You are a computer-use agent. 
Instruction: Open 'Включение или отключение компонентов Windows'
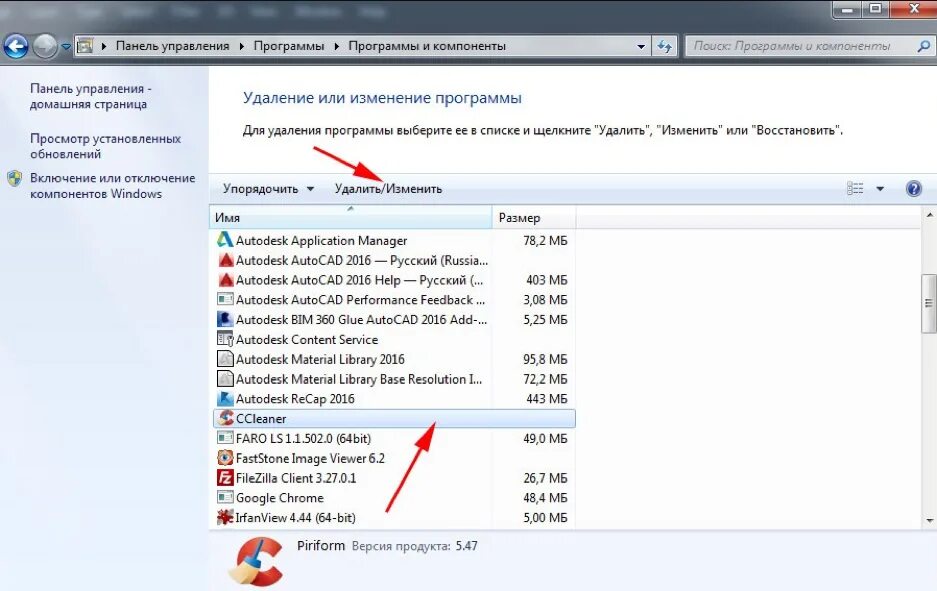(112, 186)
